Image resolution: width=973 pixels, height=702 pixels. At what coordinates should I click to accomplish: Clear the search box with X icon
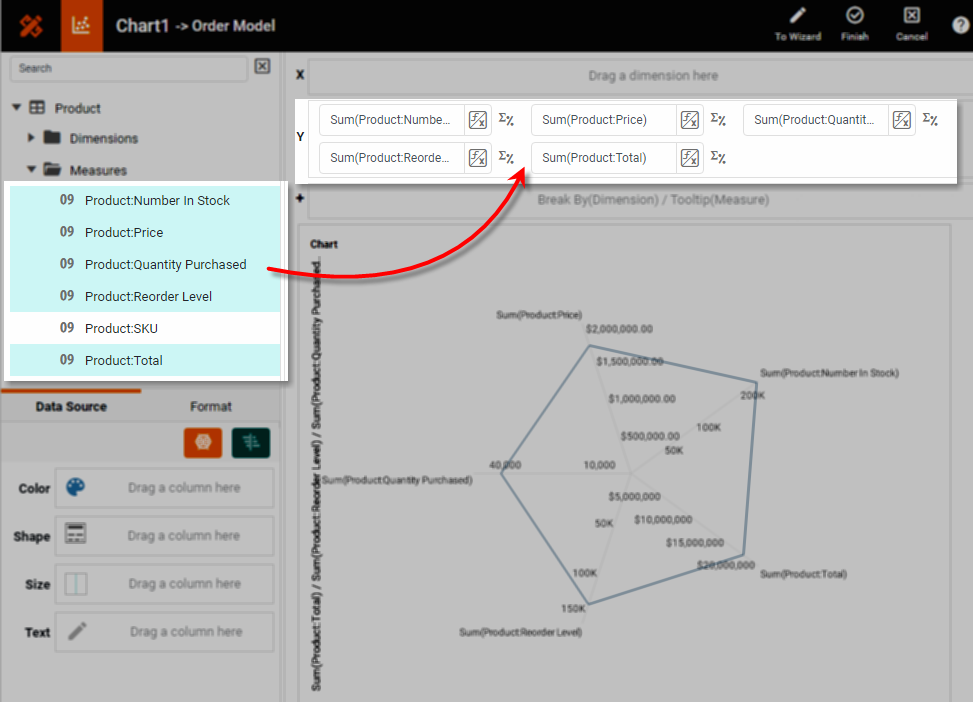click(262, 67)
